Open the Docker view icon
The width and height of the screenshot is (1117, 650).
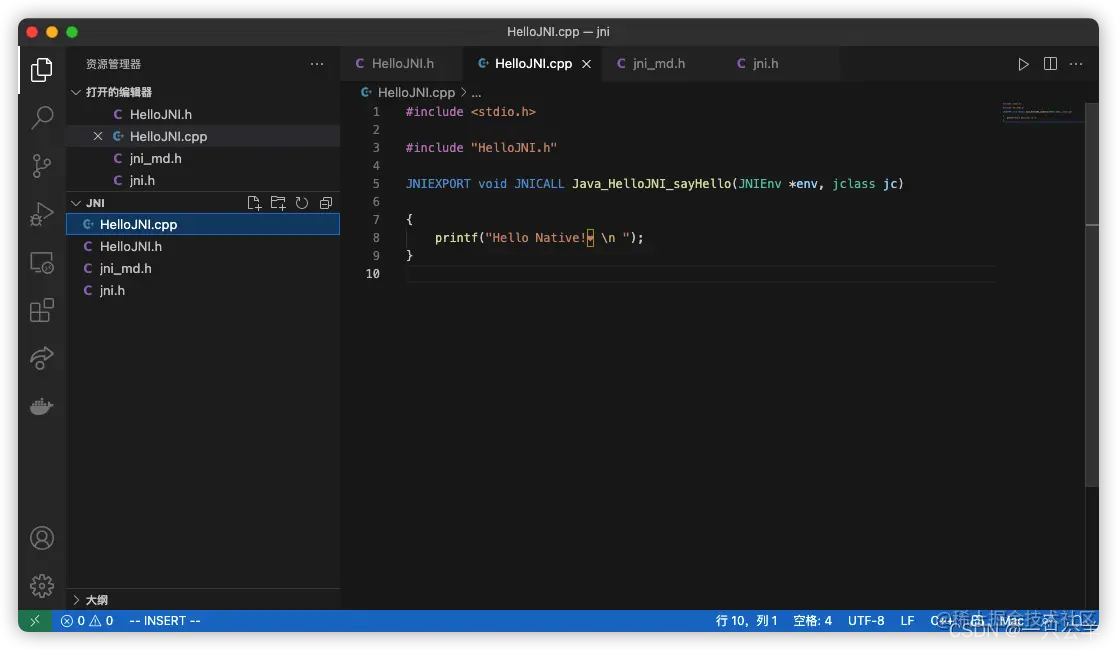pyautogui.click(x=41, y=406)
